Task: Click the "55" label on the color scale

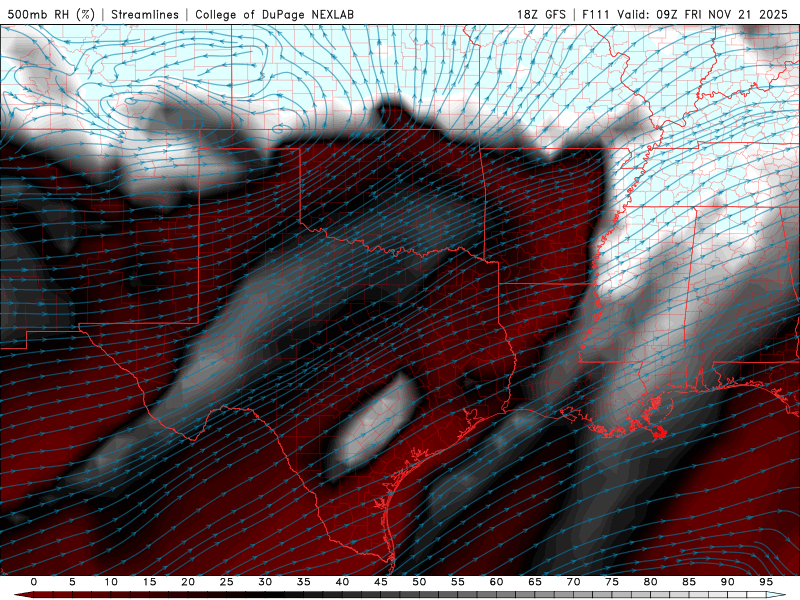Action: pos(458,582)
